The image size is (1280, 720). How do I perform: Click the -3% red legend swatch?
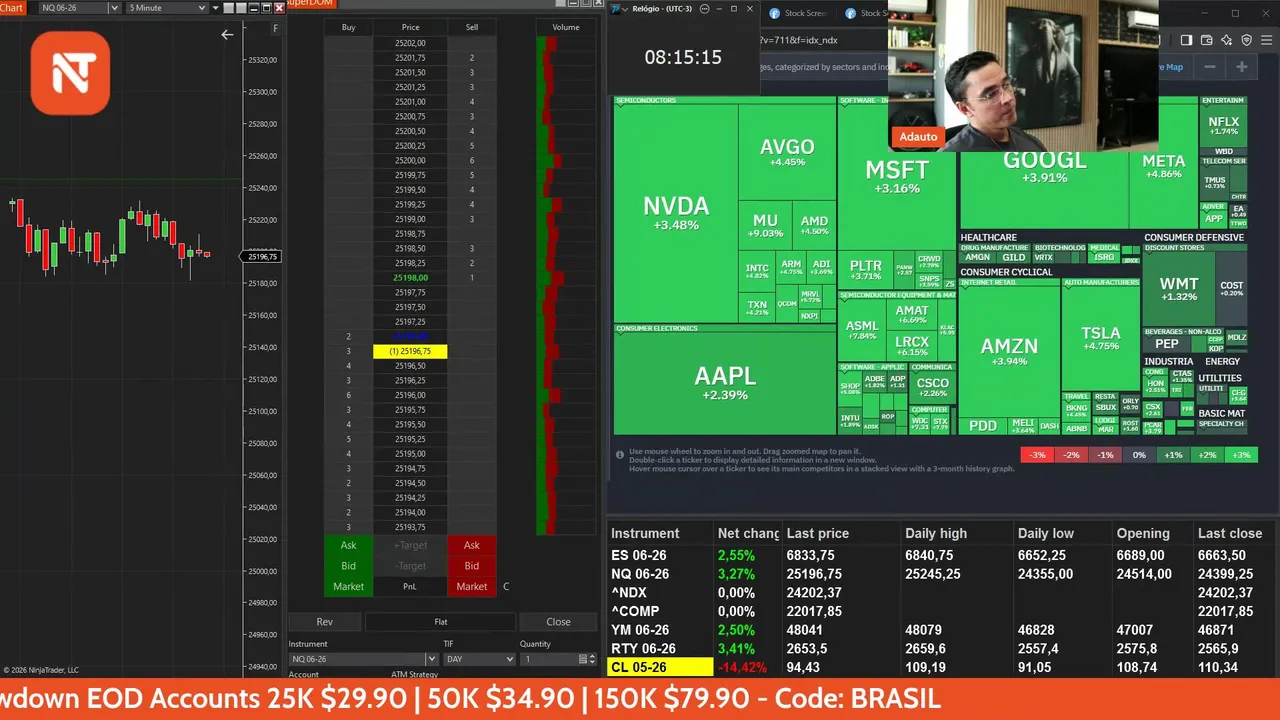point(1037,455)
